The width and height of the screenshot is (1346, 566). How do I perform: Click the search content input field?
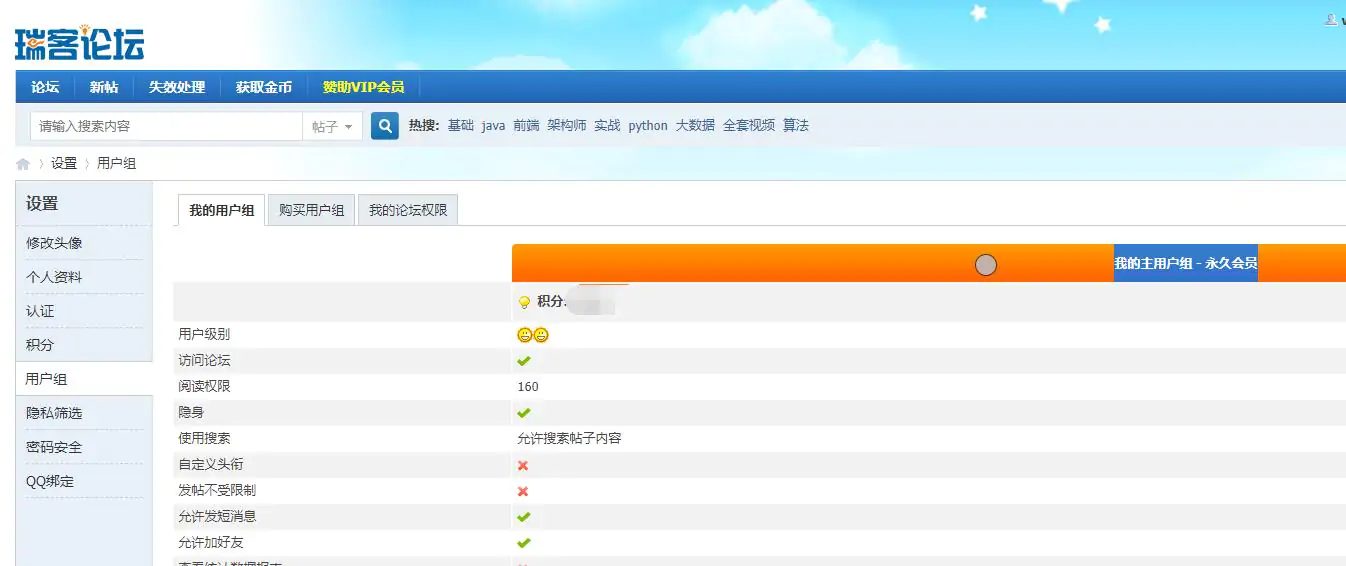click(166, 126)
